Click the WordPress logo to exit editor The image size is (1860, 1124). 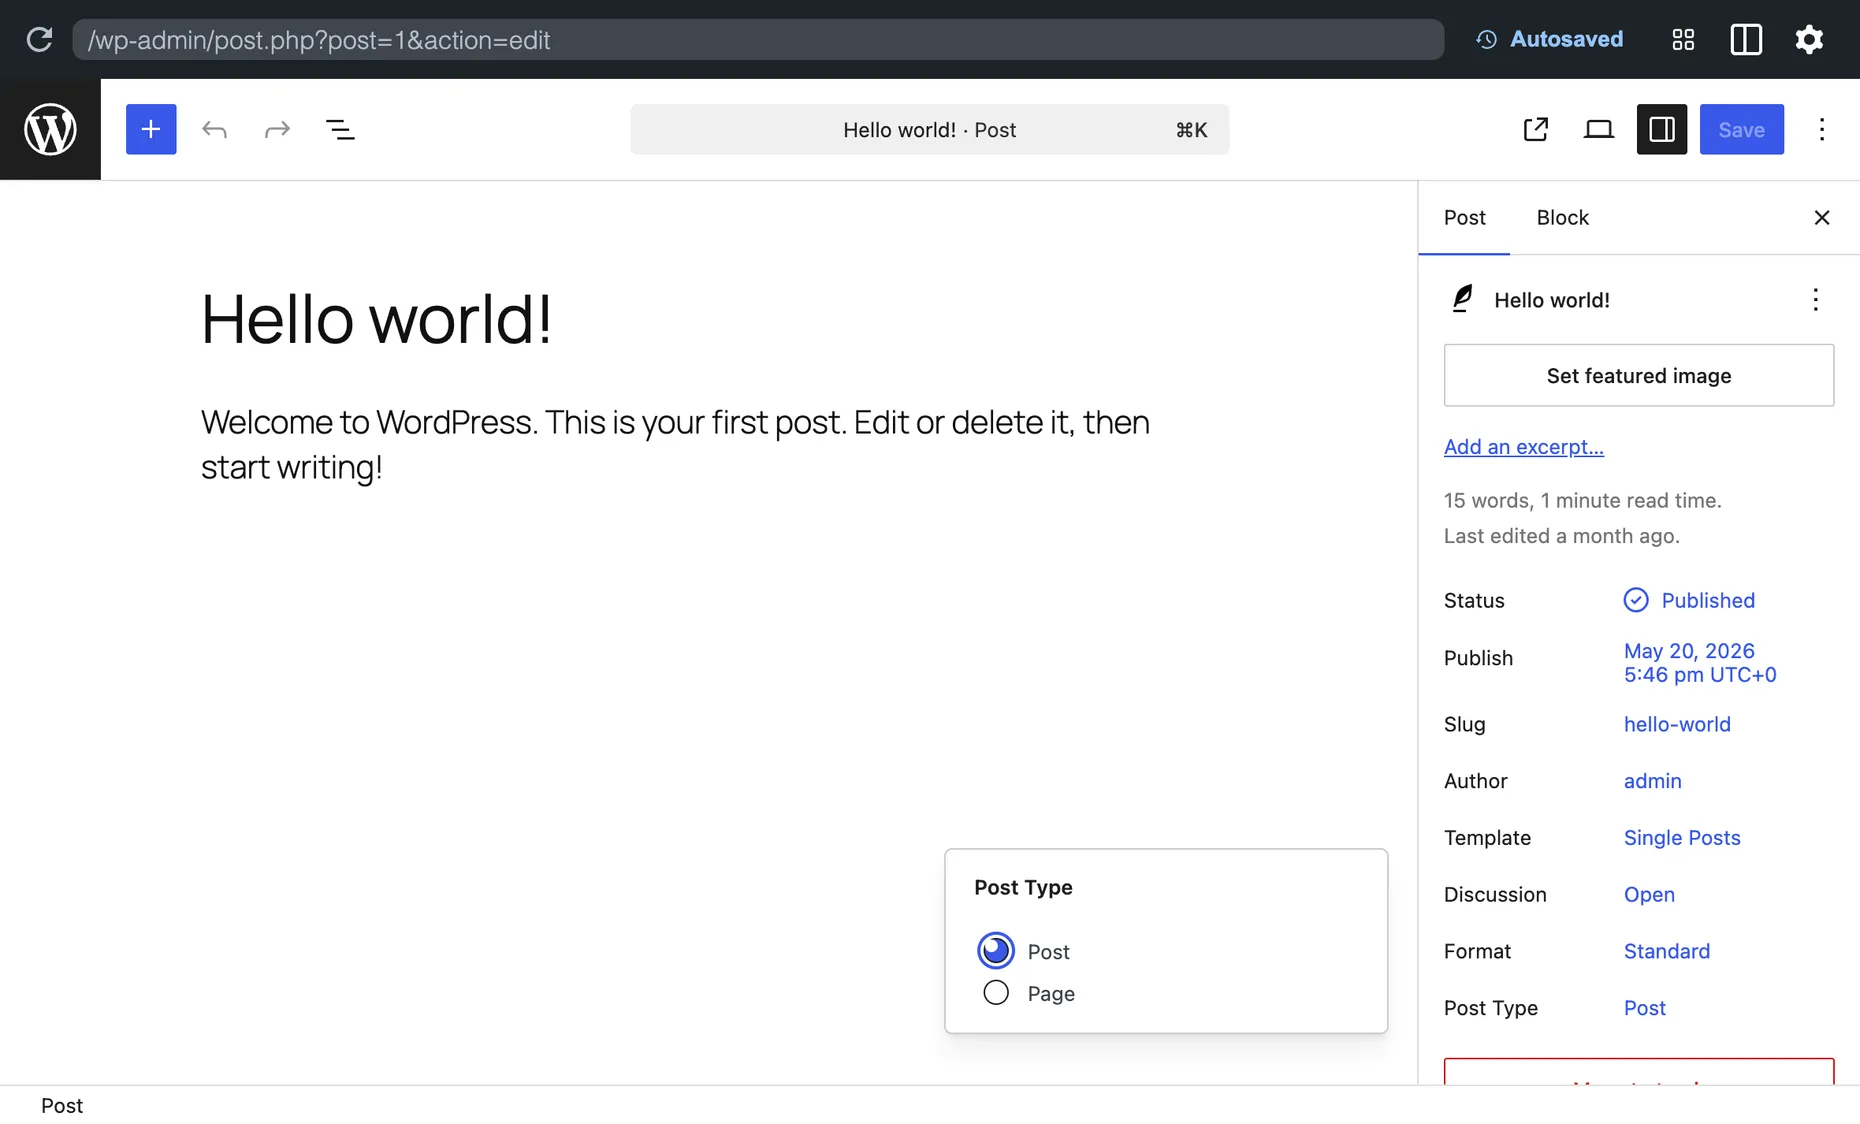point(50,129)
